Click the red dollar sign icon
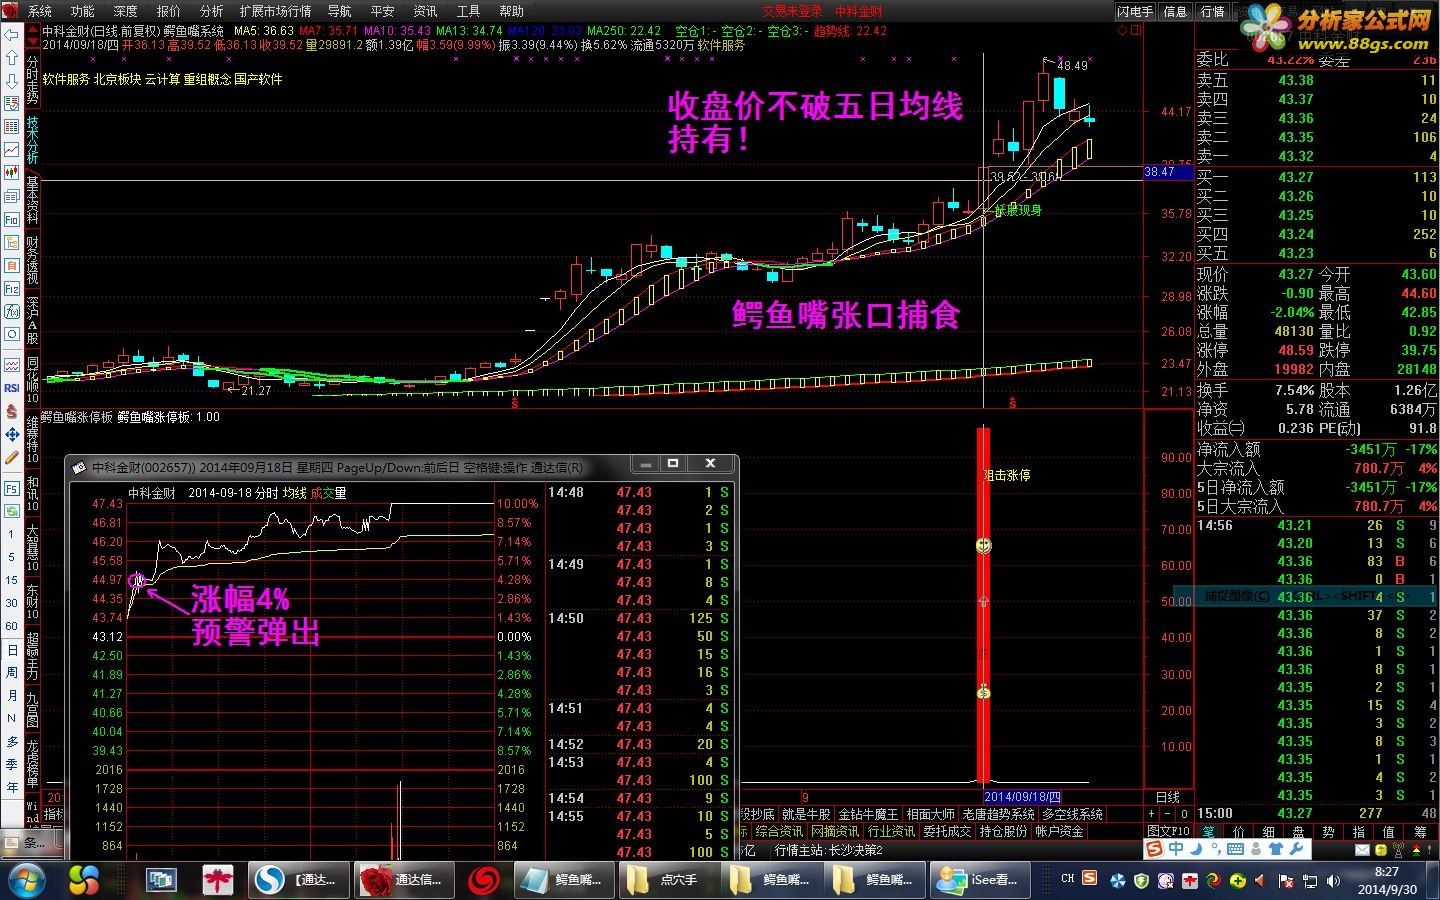Screen dimensions: 1440x900 point(12,411)
